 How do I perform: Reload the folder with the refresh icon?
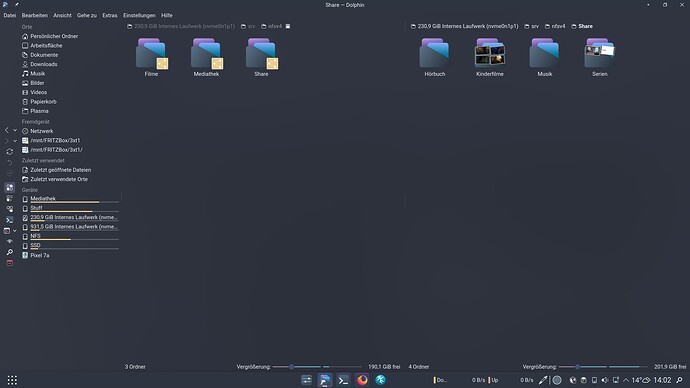pos(10,152)
